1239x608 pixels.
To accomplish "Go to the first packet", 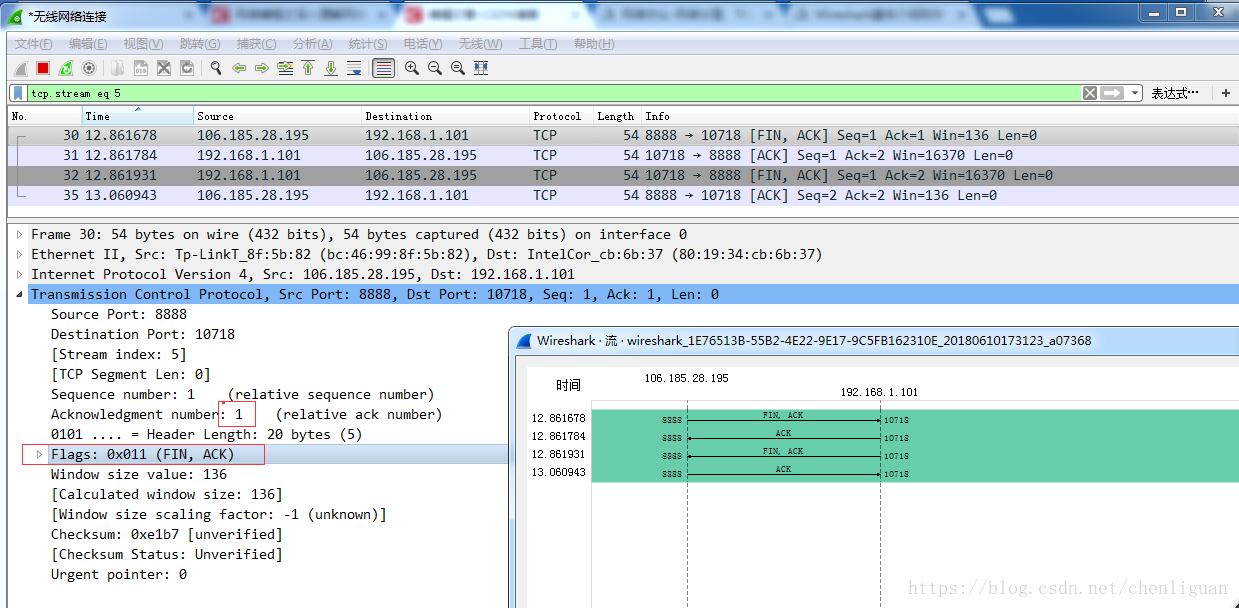I will [308, 68].
